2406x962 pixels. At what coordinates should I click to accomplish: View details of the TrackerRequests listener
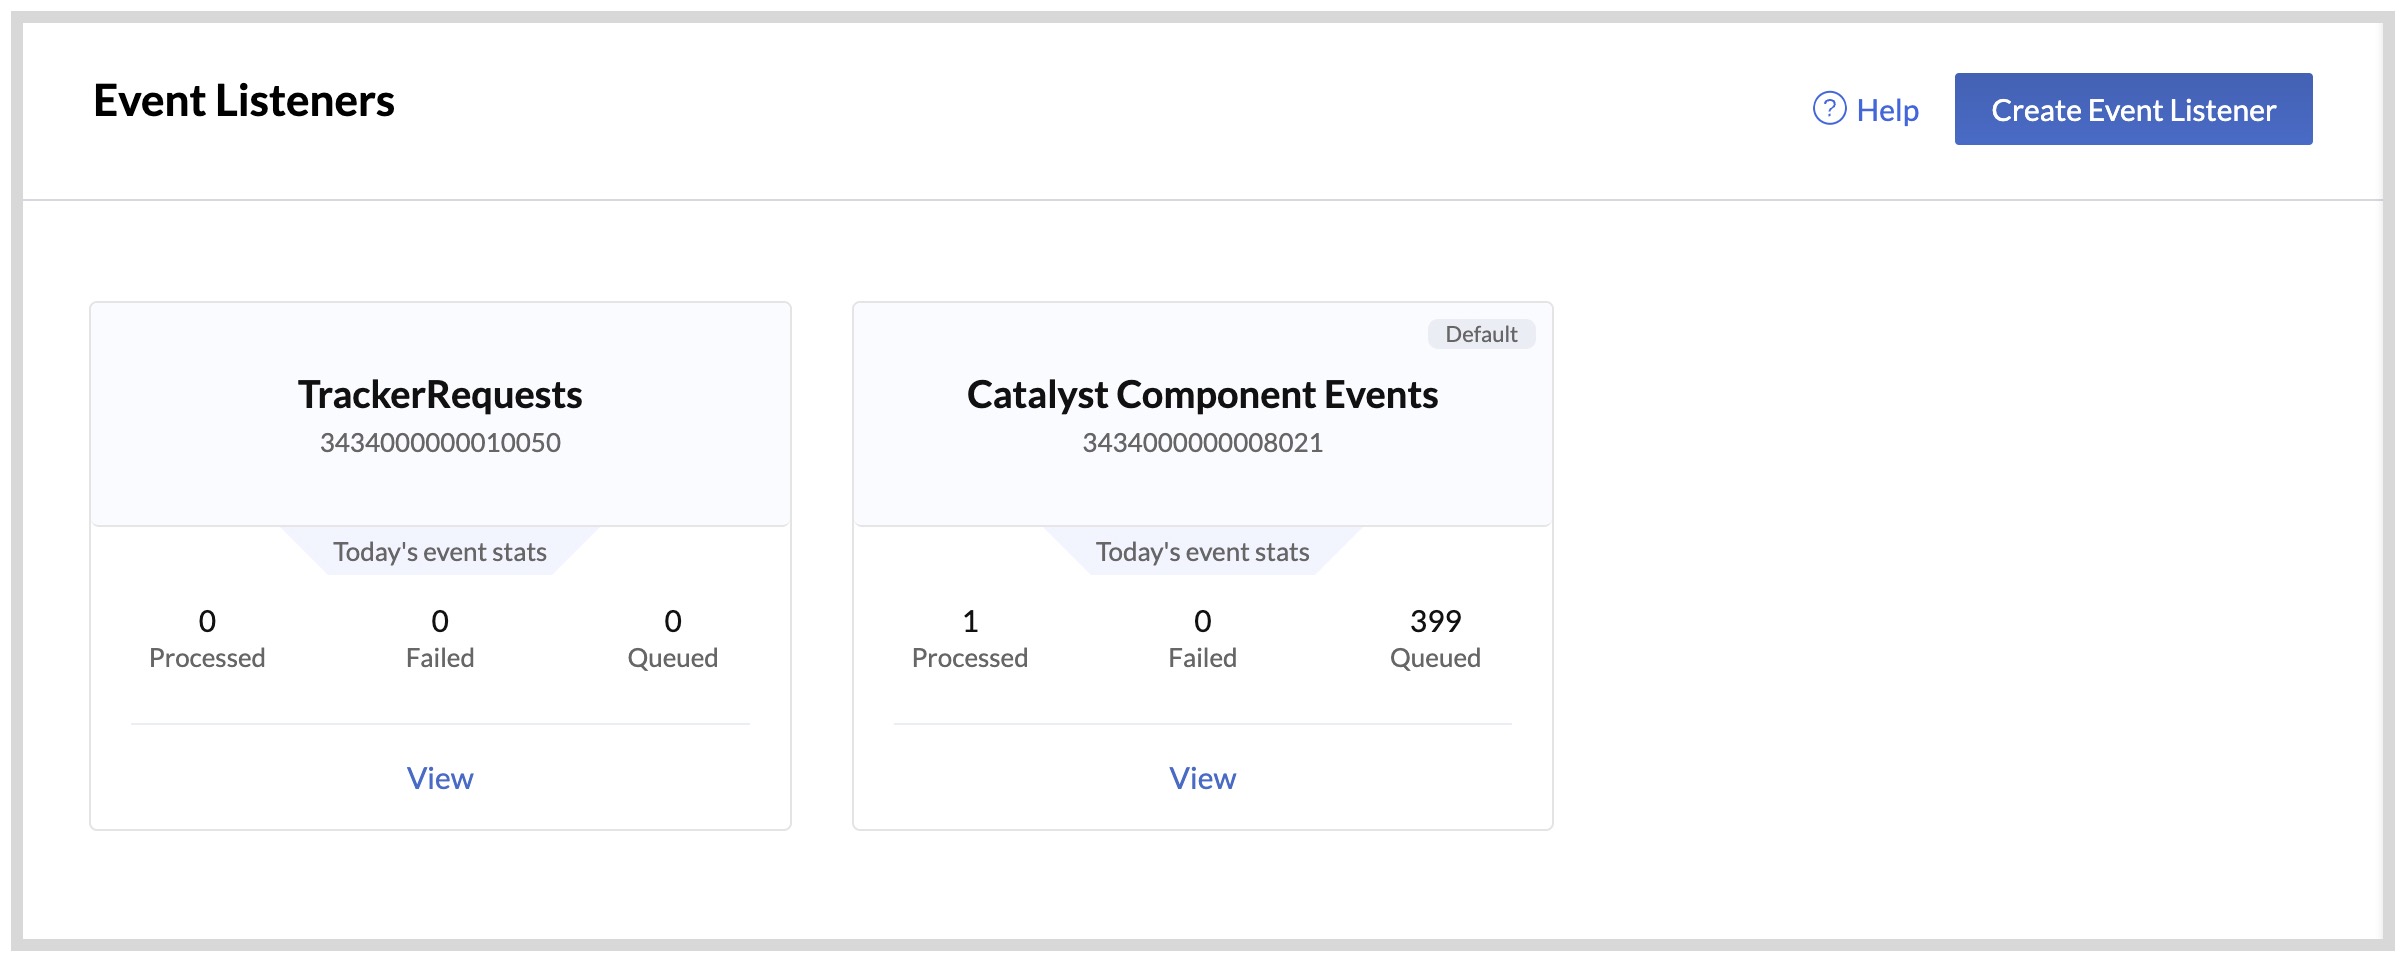(440, 778)
